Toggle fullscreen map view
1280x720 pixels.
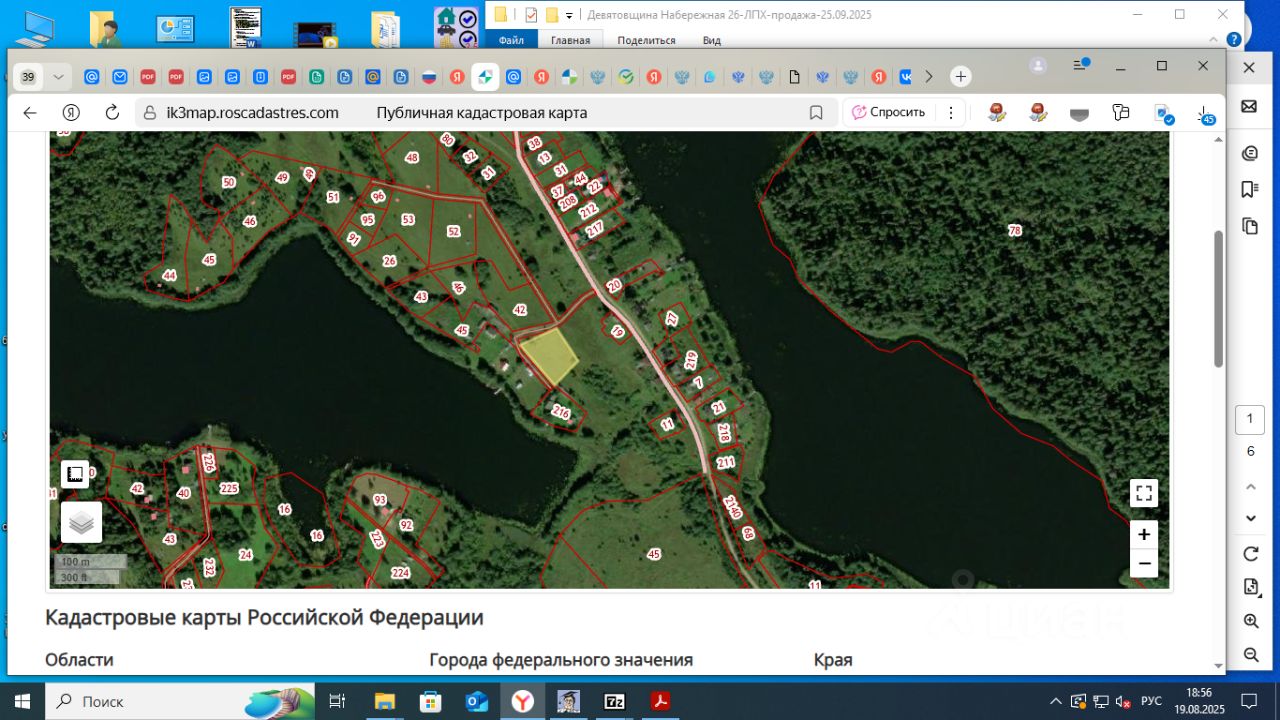coord(1144,493)
